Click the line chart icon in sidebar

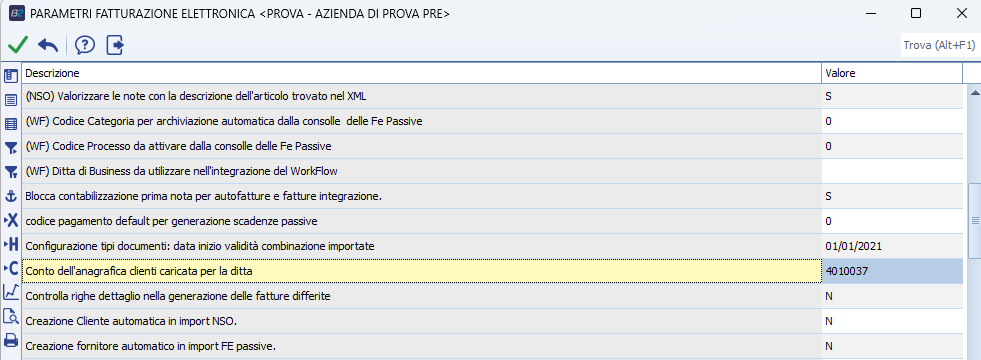coord(11,291)
